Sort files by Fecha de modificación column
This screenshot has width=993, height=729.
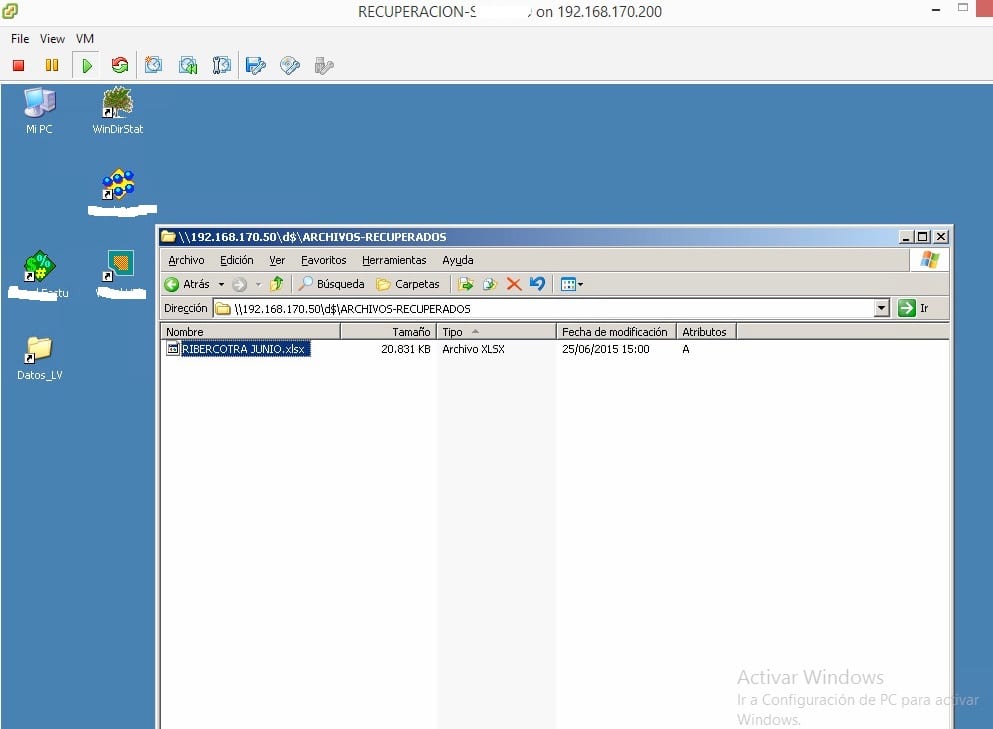coord(614,331)
